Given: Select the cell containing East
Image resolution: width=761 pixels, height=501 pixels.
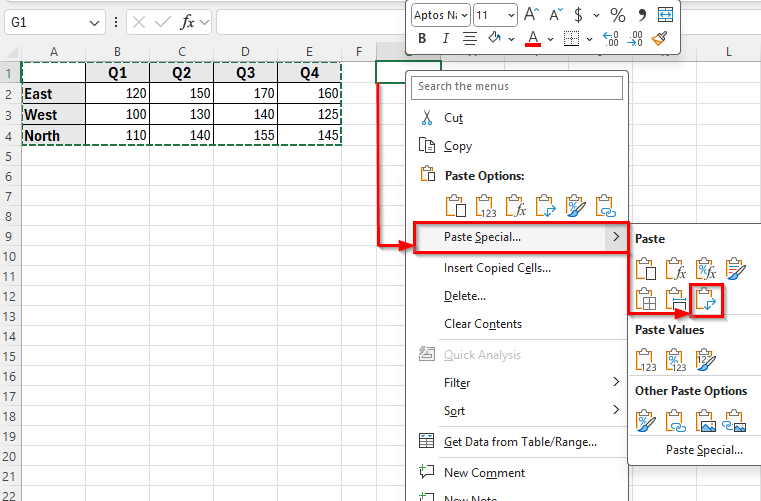Looking at the screenshot, I should pos(54,94).
